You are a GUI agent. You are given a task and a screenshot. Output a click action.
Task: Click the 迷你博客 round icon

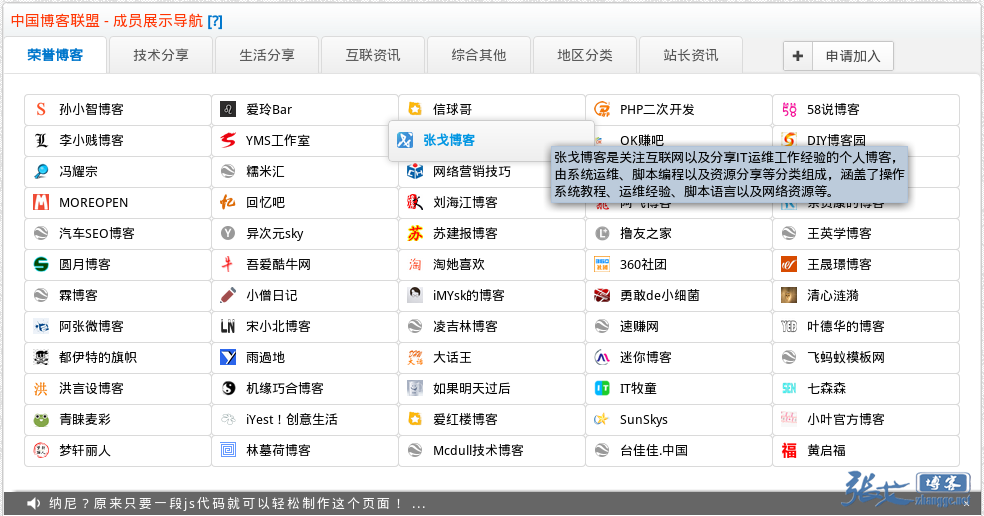(602, 357)
